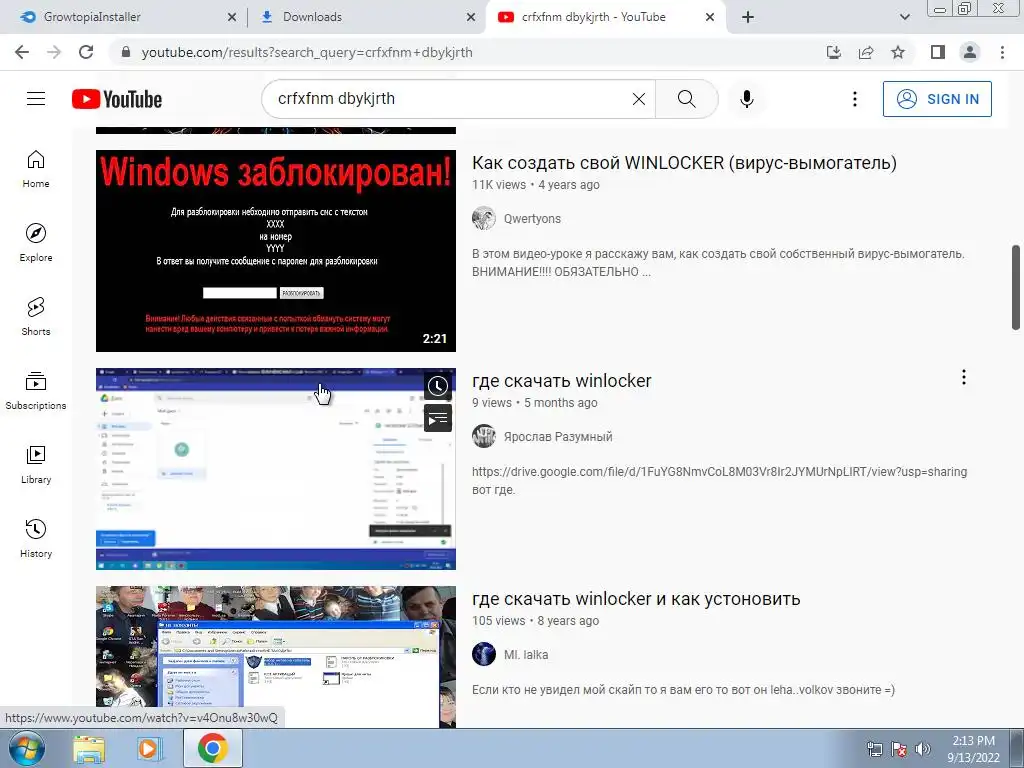Go forward in browser

[x=54, y=52]
